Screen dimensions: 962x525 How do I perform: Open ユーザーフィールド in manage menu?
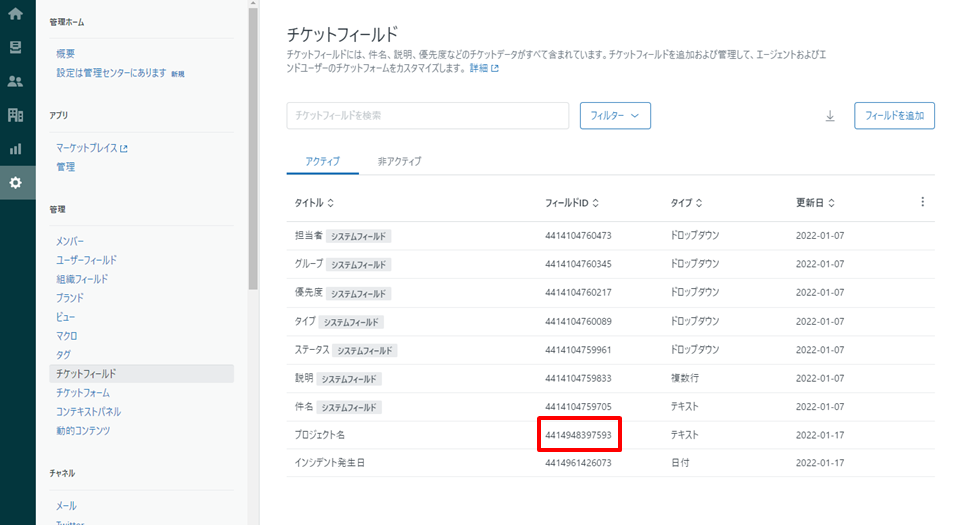(87, 260)
